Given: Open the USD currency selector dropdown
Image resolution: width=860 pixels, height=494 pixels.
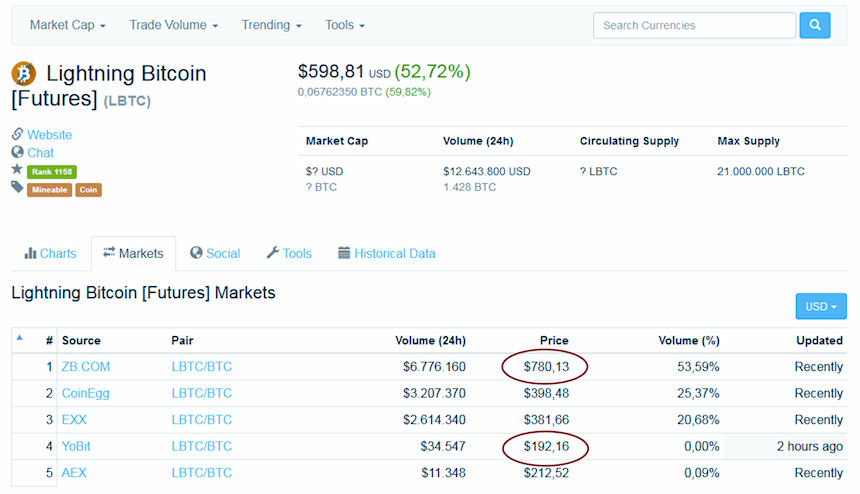Looking at the screenshot, I should (821, 306).
